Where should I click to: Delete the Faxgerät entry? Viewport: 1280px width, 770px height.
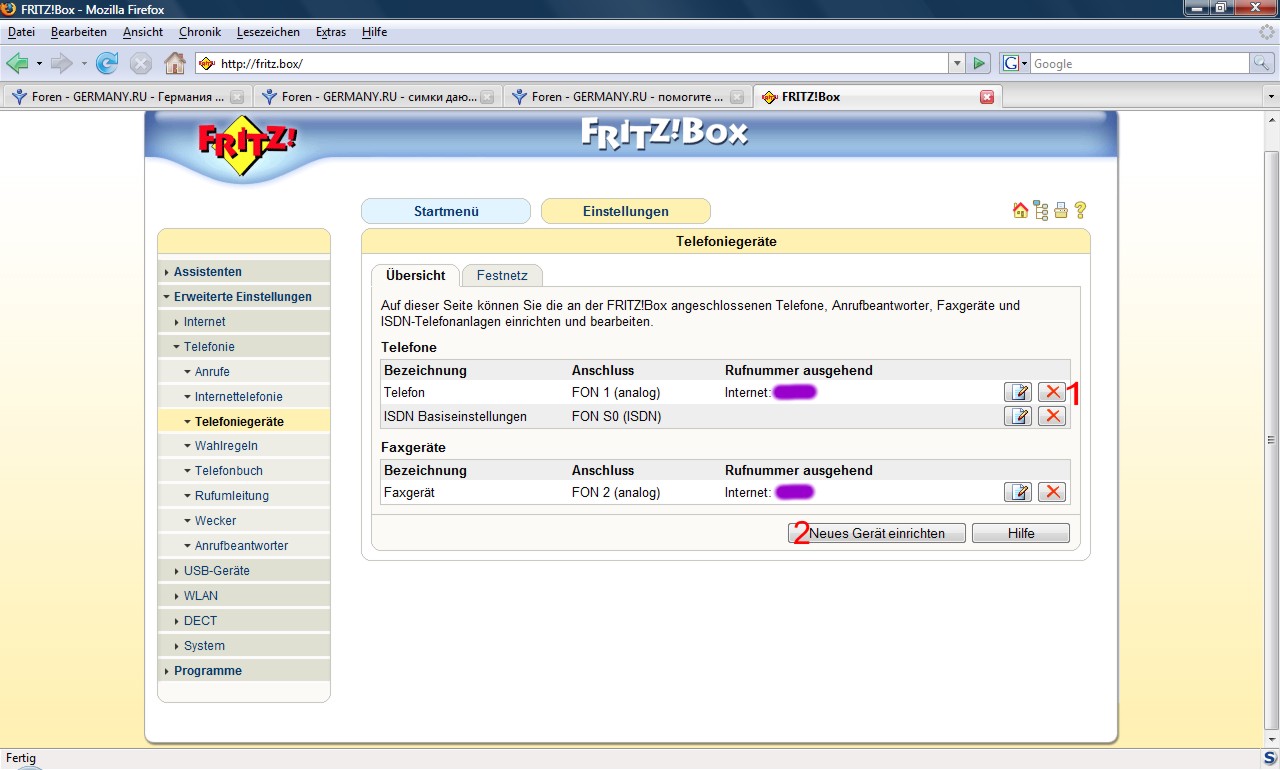[1052, 492]
